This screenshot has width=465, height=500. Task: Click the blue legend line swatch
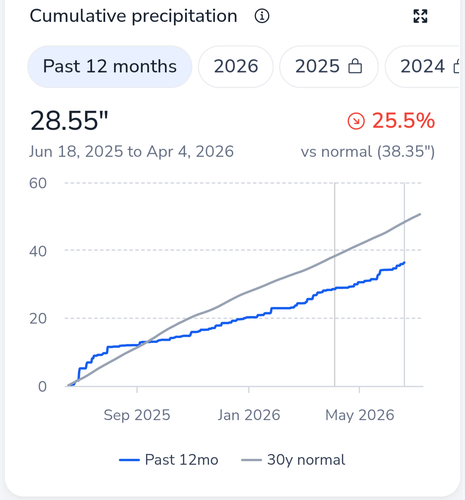pos(129,460)
